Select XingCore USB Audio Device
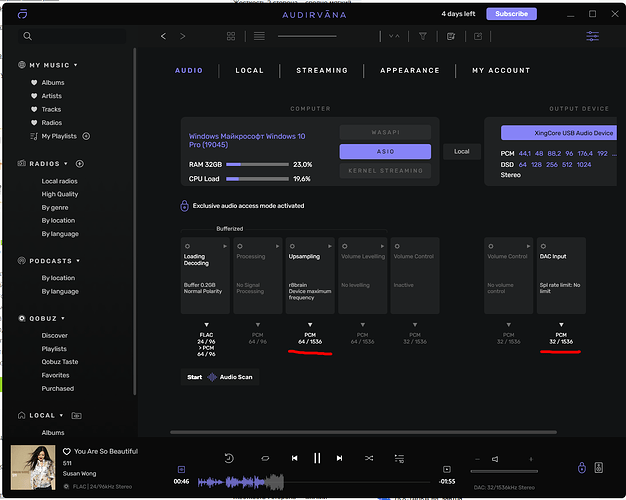The image size is (626, 500). [x=559, y=133]
